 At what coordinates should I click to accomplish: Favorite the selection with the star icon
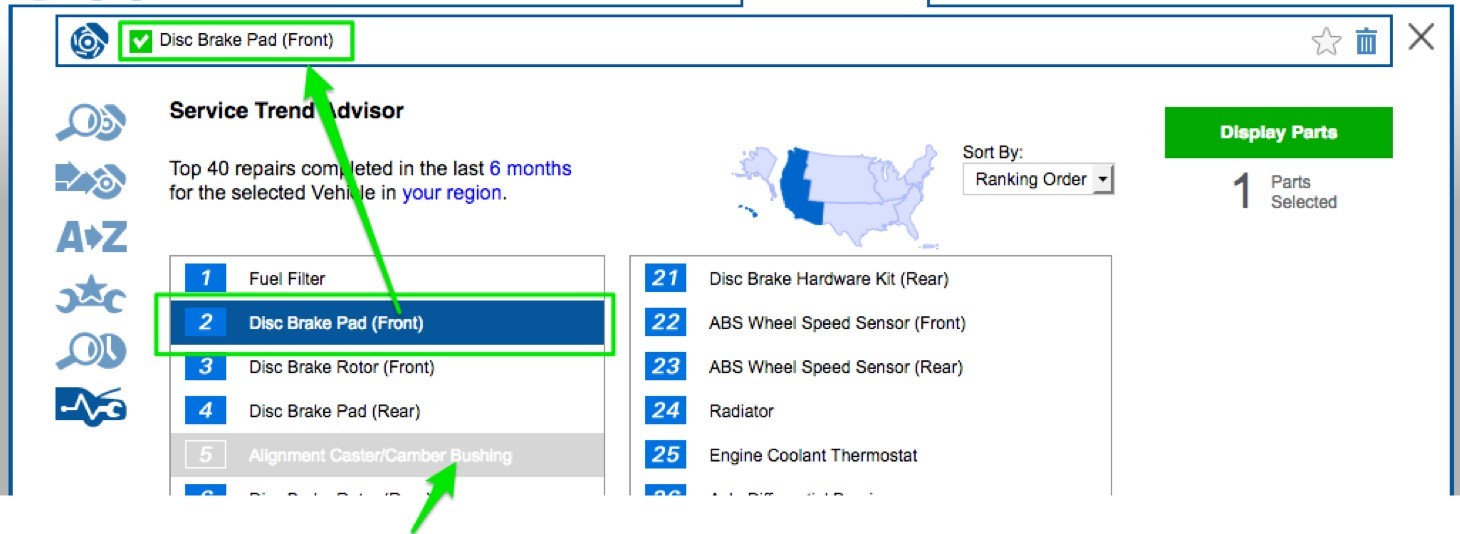tap(1326, 41)
